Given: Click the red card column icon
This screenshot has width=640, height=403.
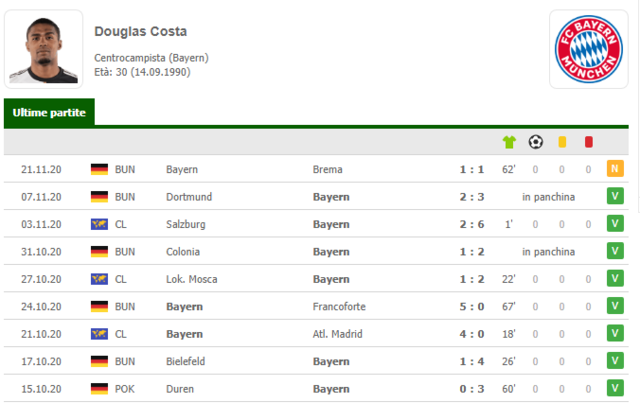Looking at the screenshot, I should point(588,142).
